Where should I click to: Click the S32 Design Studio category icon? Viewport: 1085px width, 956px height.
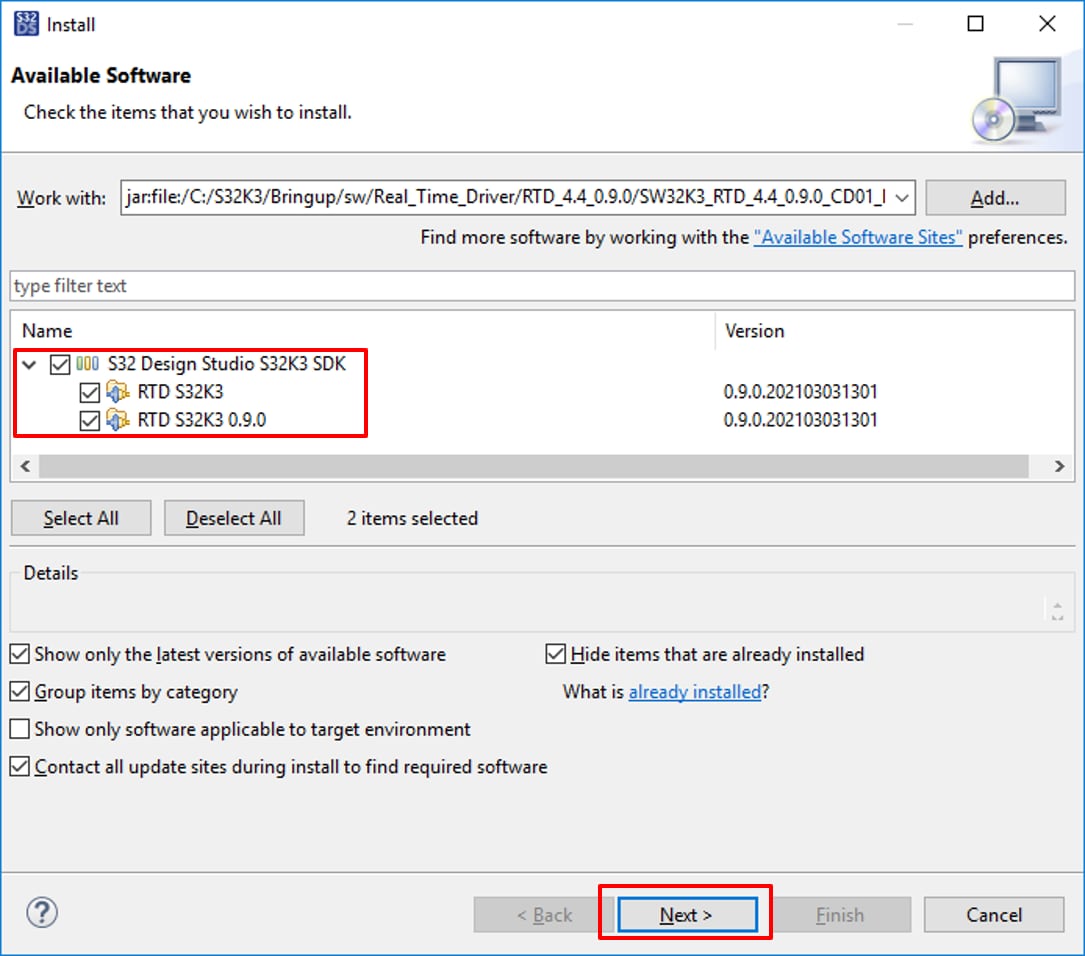(88, 364)
